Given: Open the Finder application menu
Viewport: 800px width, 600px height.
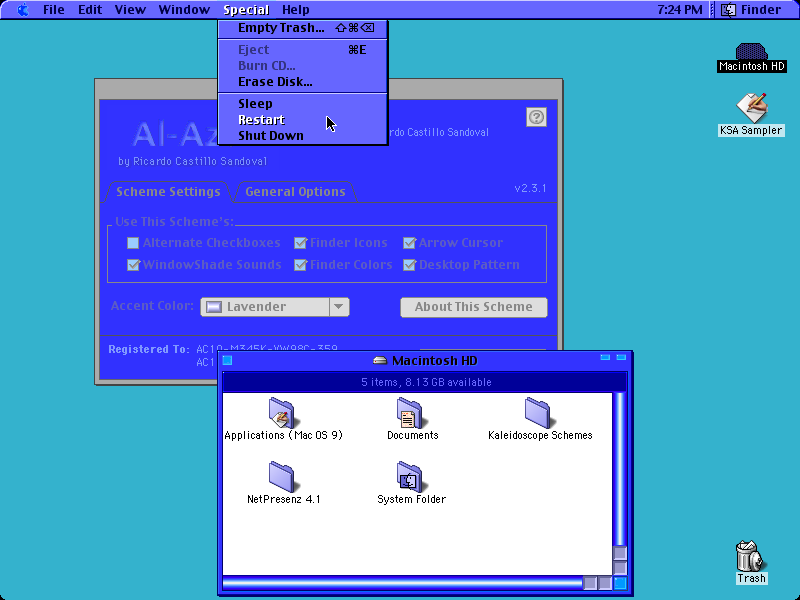Looking at the screenshot, I should (x=753, y=10).
